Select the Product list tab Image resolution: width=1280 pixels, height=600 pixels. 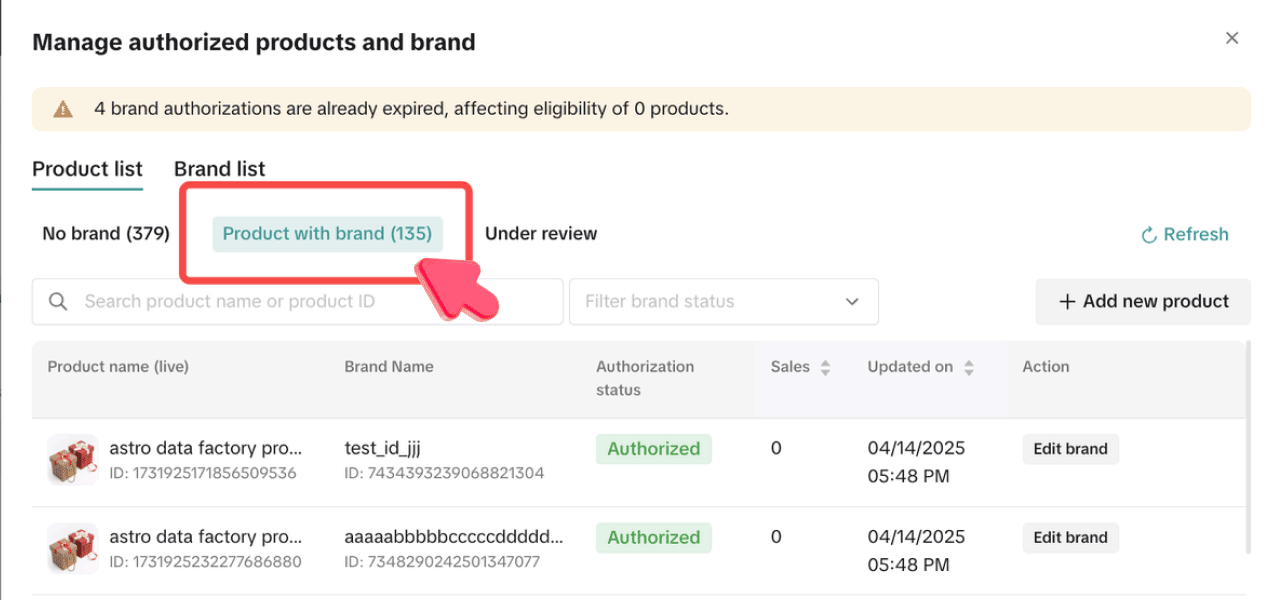pos(87,169)
